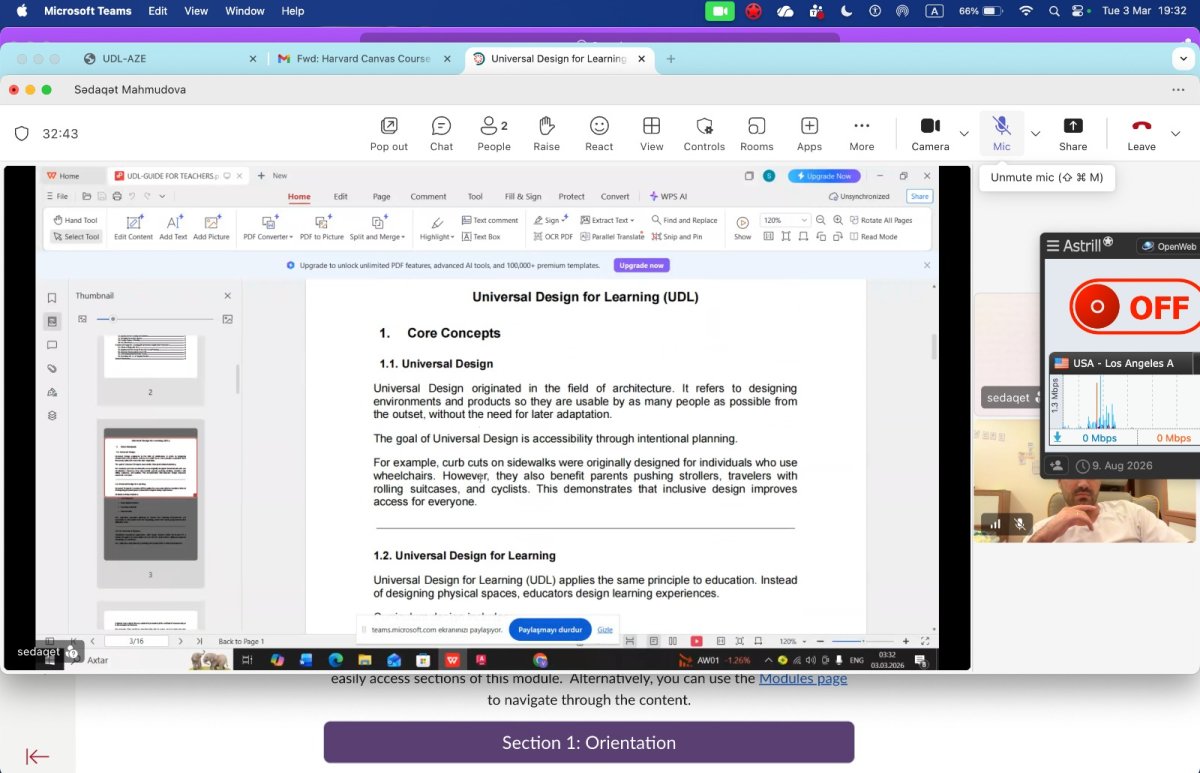Open the View layout options
The width and height of the screenshot is (1200, 773).
(x=652, y=134)
